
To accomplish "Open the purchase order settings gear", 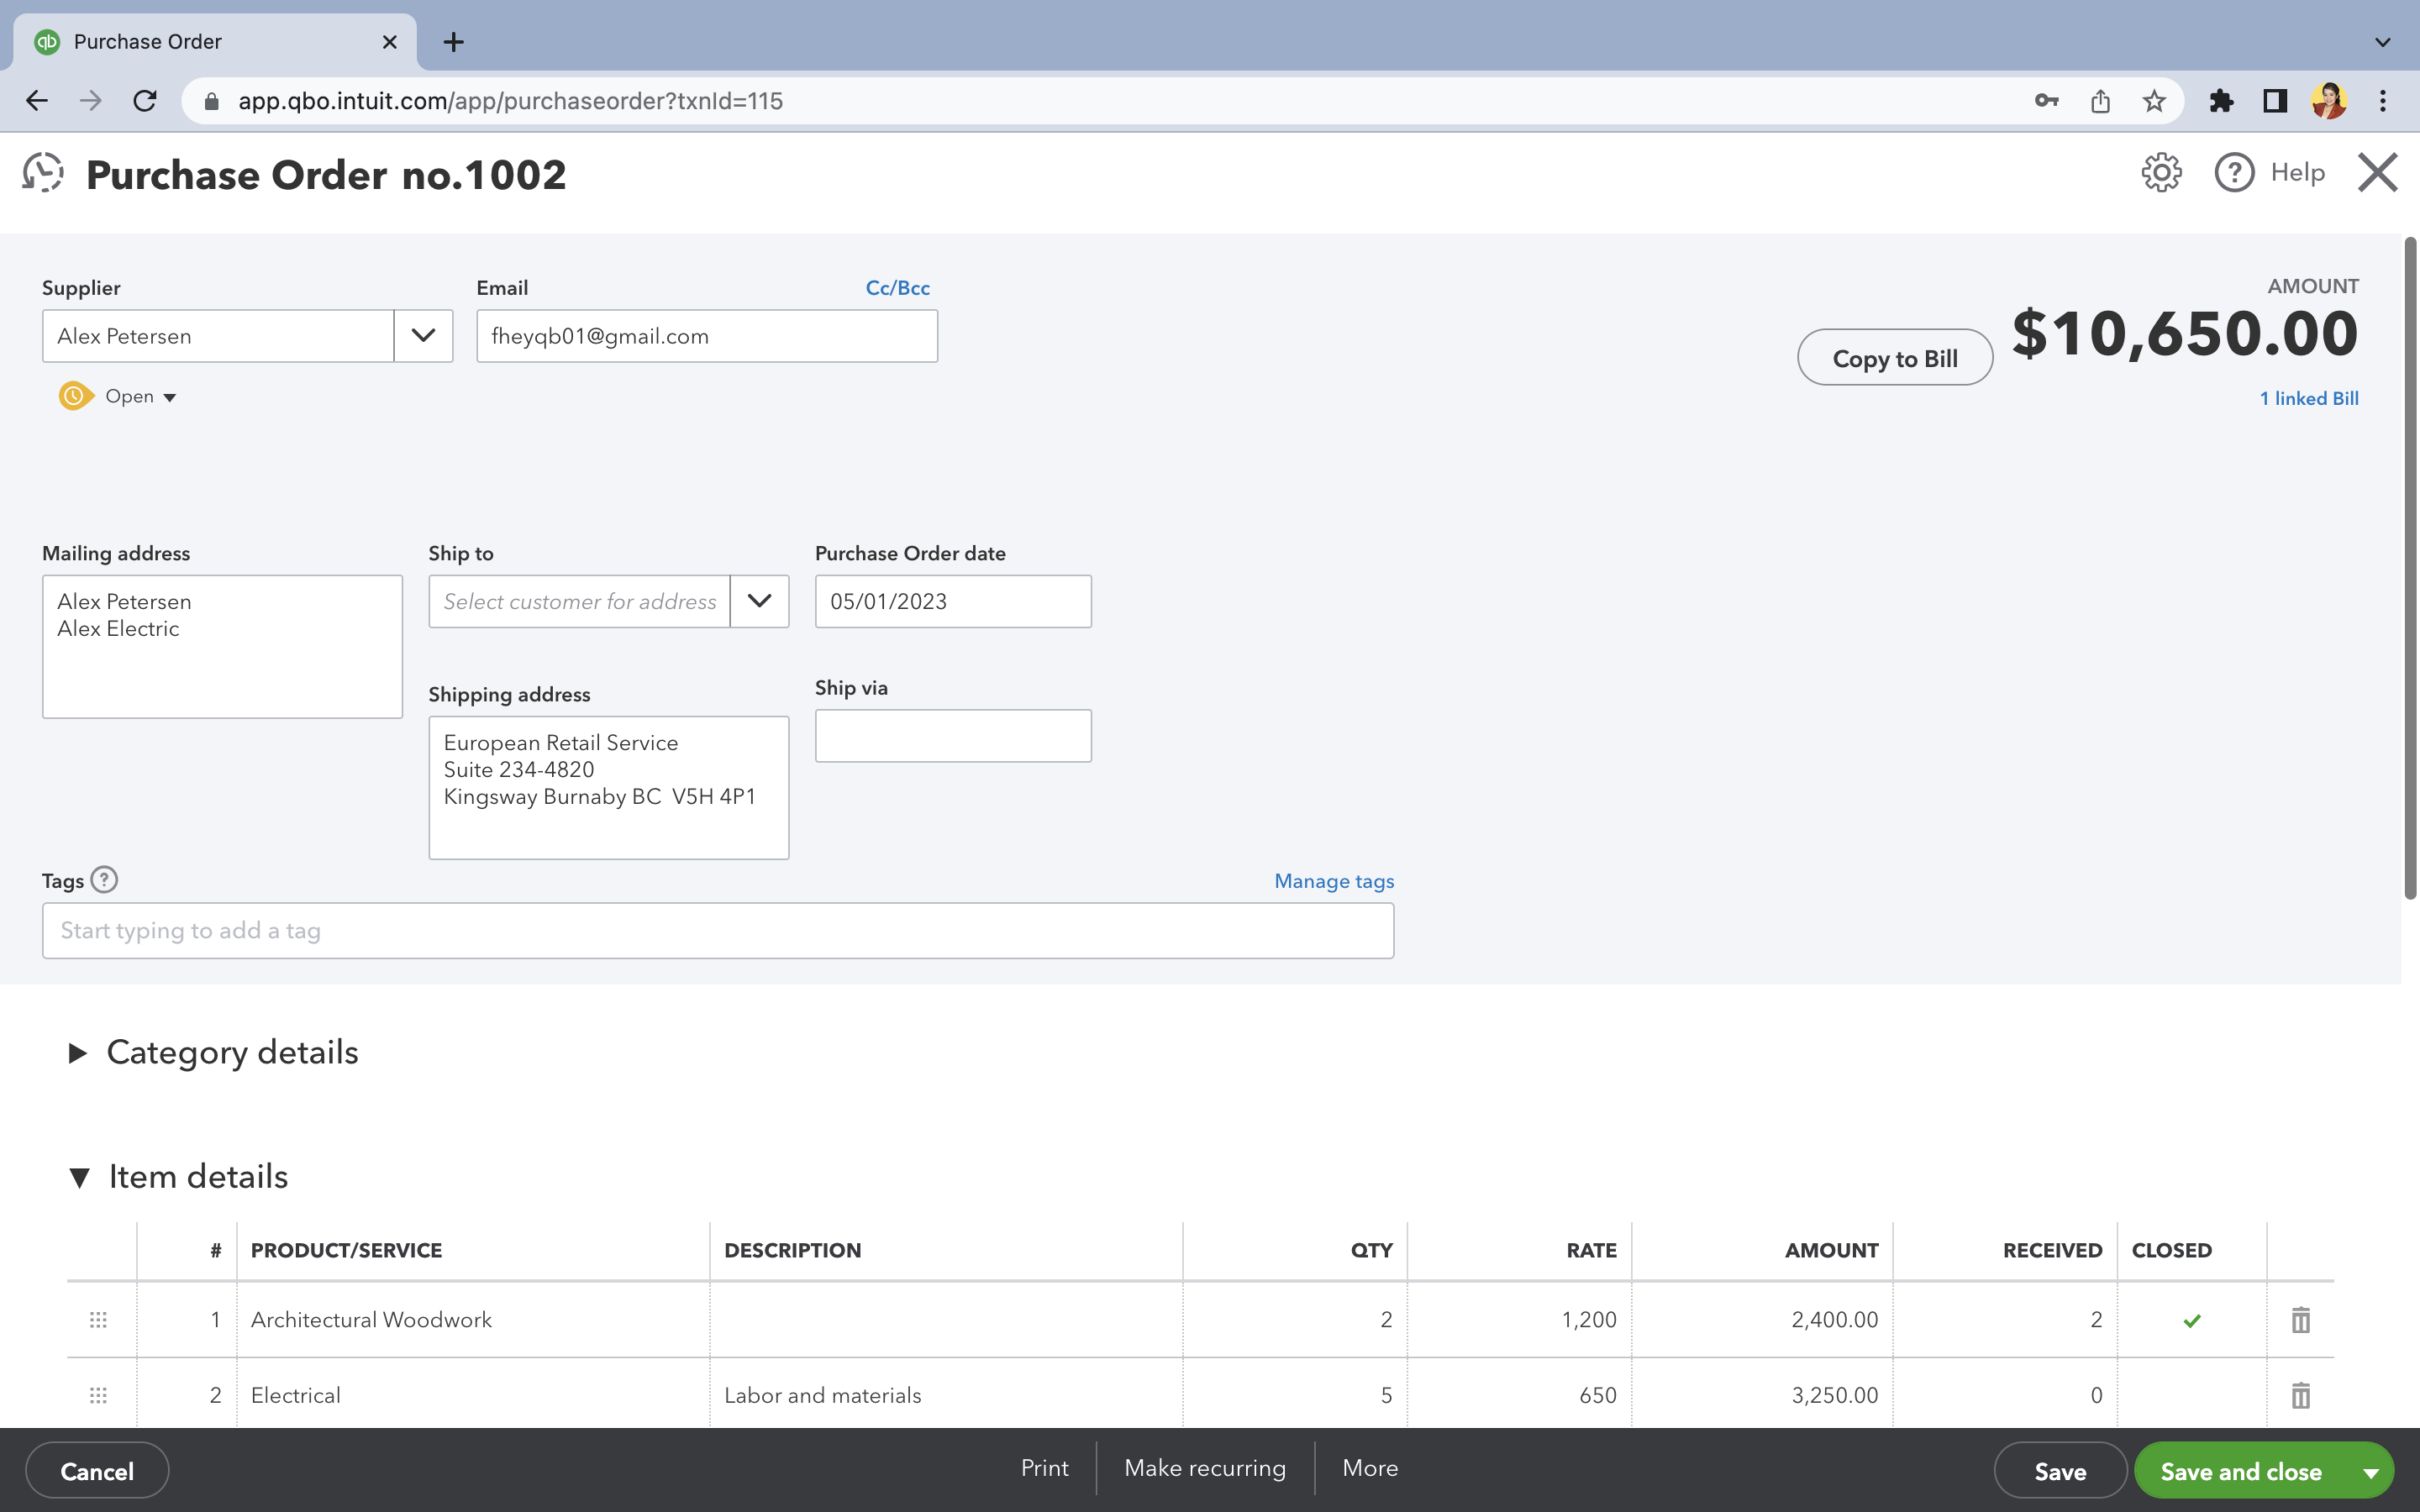I will pos(2161,173).
